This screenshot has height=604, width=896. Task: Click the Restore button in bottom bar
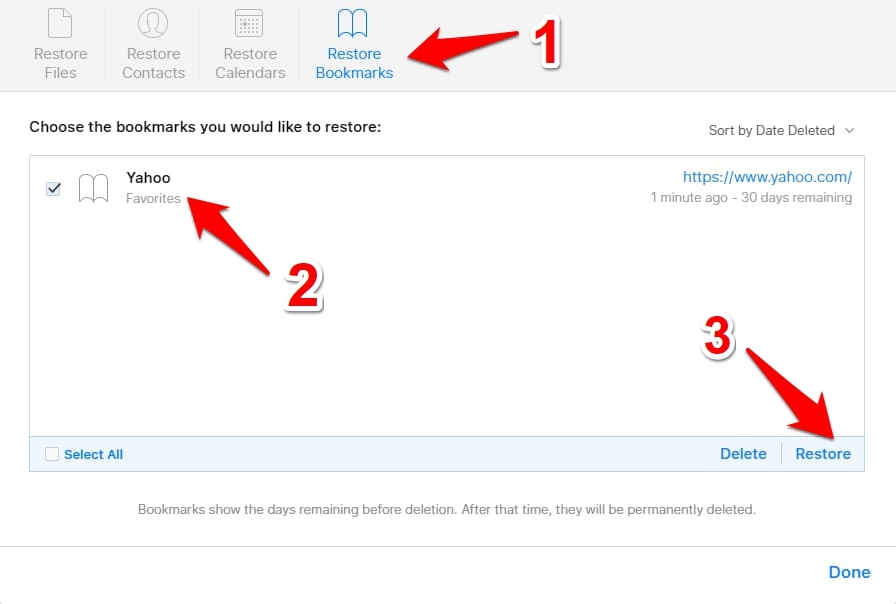coord(823,454)
